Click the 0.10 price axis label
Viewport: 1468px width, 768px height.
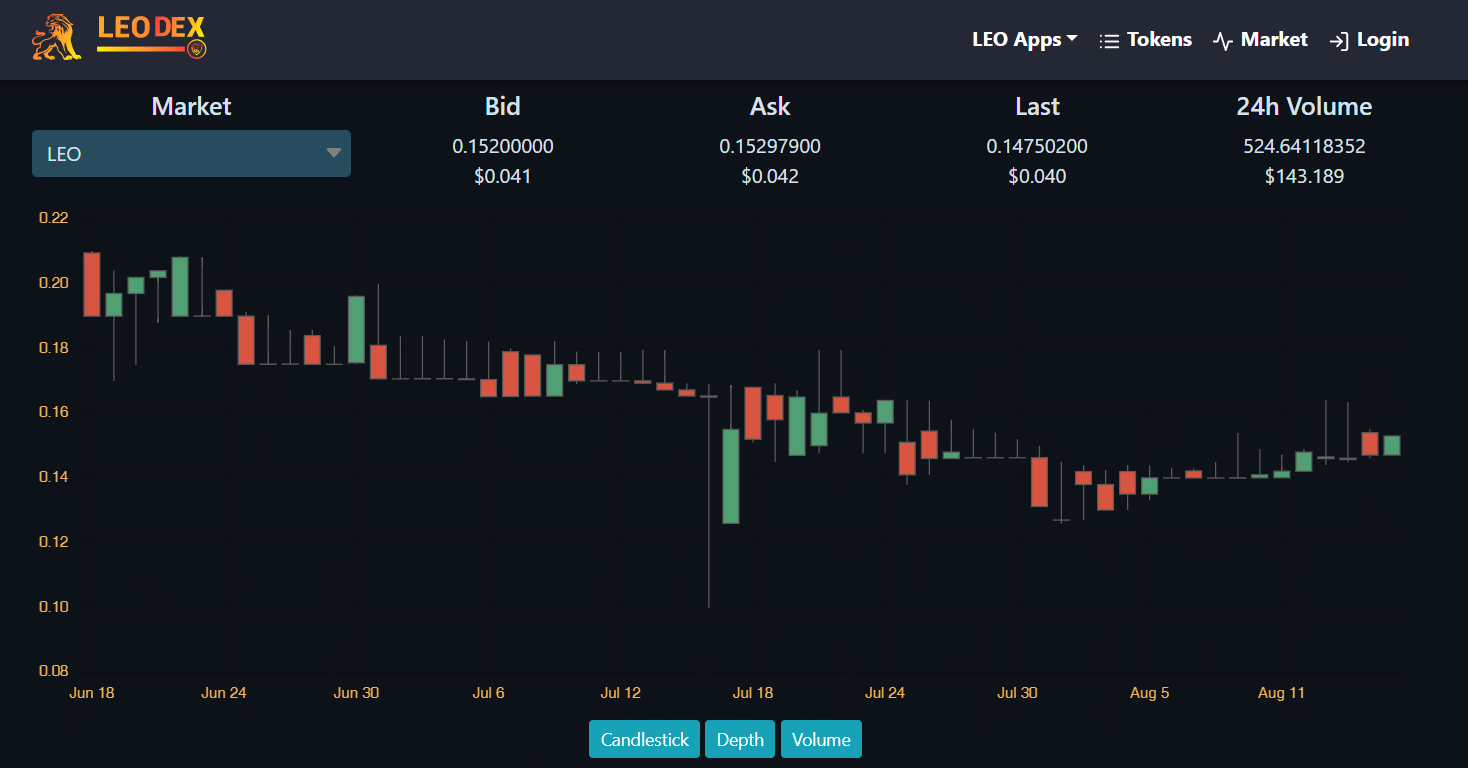click(53, 606)
